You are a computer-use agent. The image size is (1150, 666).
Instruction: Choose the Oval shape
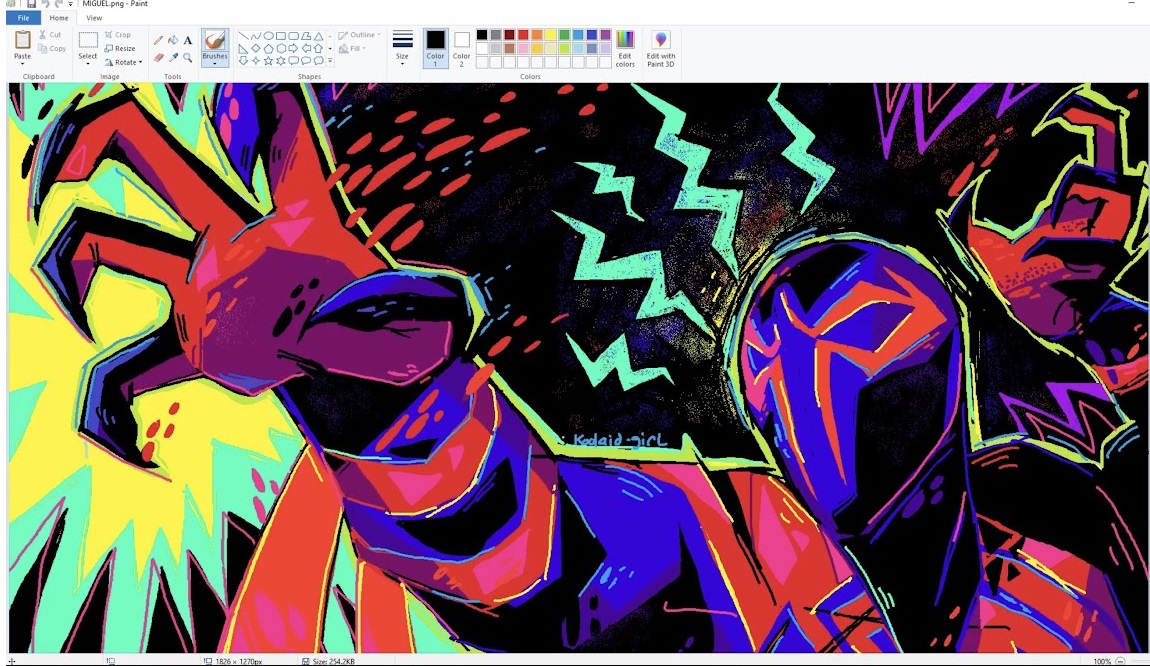pos(268,35)
